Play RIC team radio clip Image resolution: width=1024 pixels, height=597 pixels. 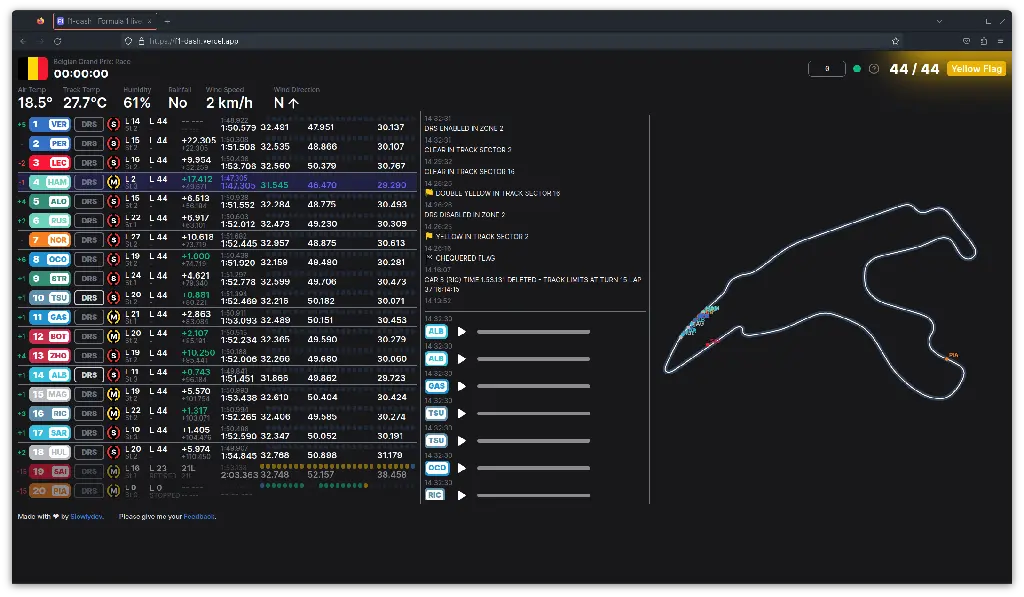click(x=462, y=495)
